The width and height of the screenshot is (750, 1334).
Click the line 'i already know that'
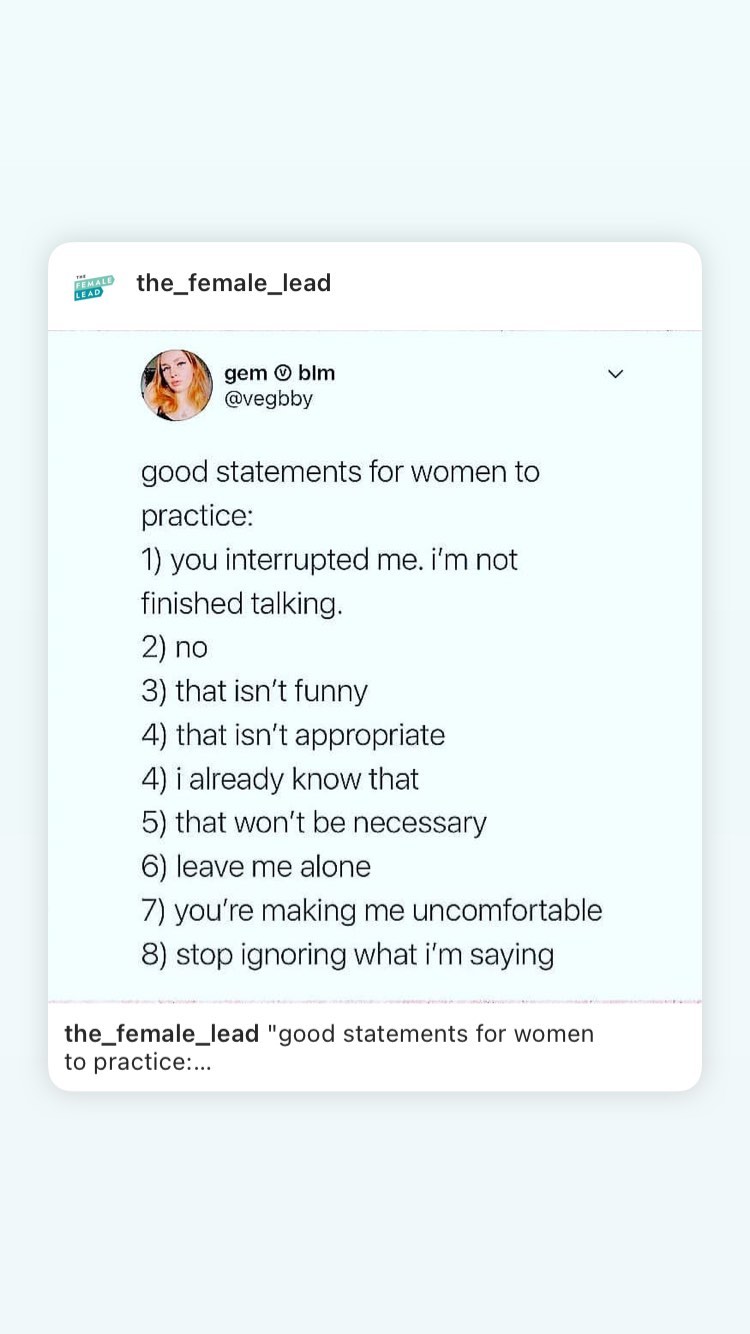click(x=280, y=779)
